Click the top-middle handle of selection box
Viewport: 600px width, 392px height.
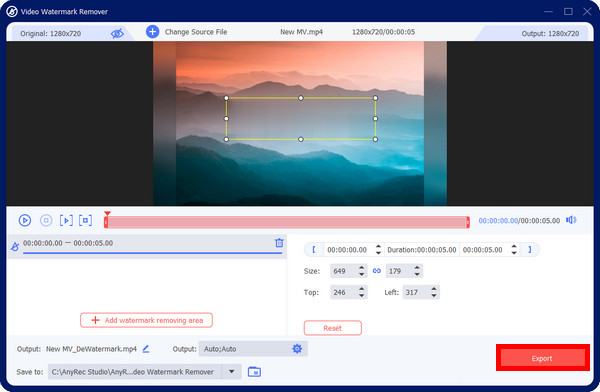301,98
